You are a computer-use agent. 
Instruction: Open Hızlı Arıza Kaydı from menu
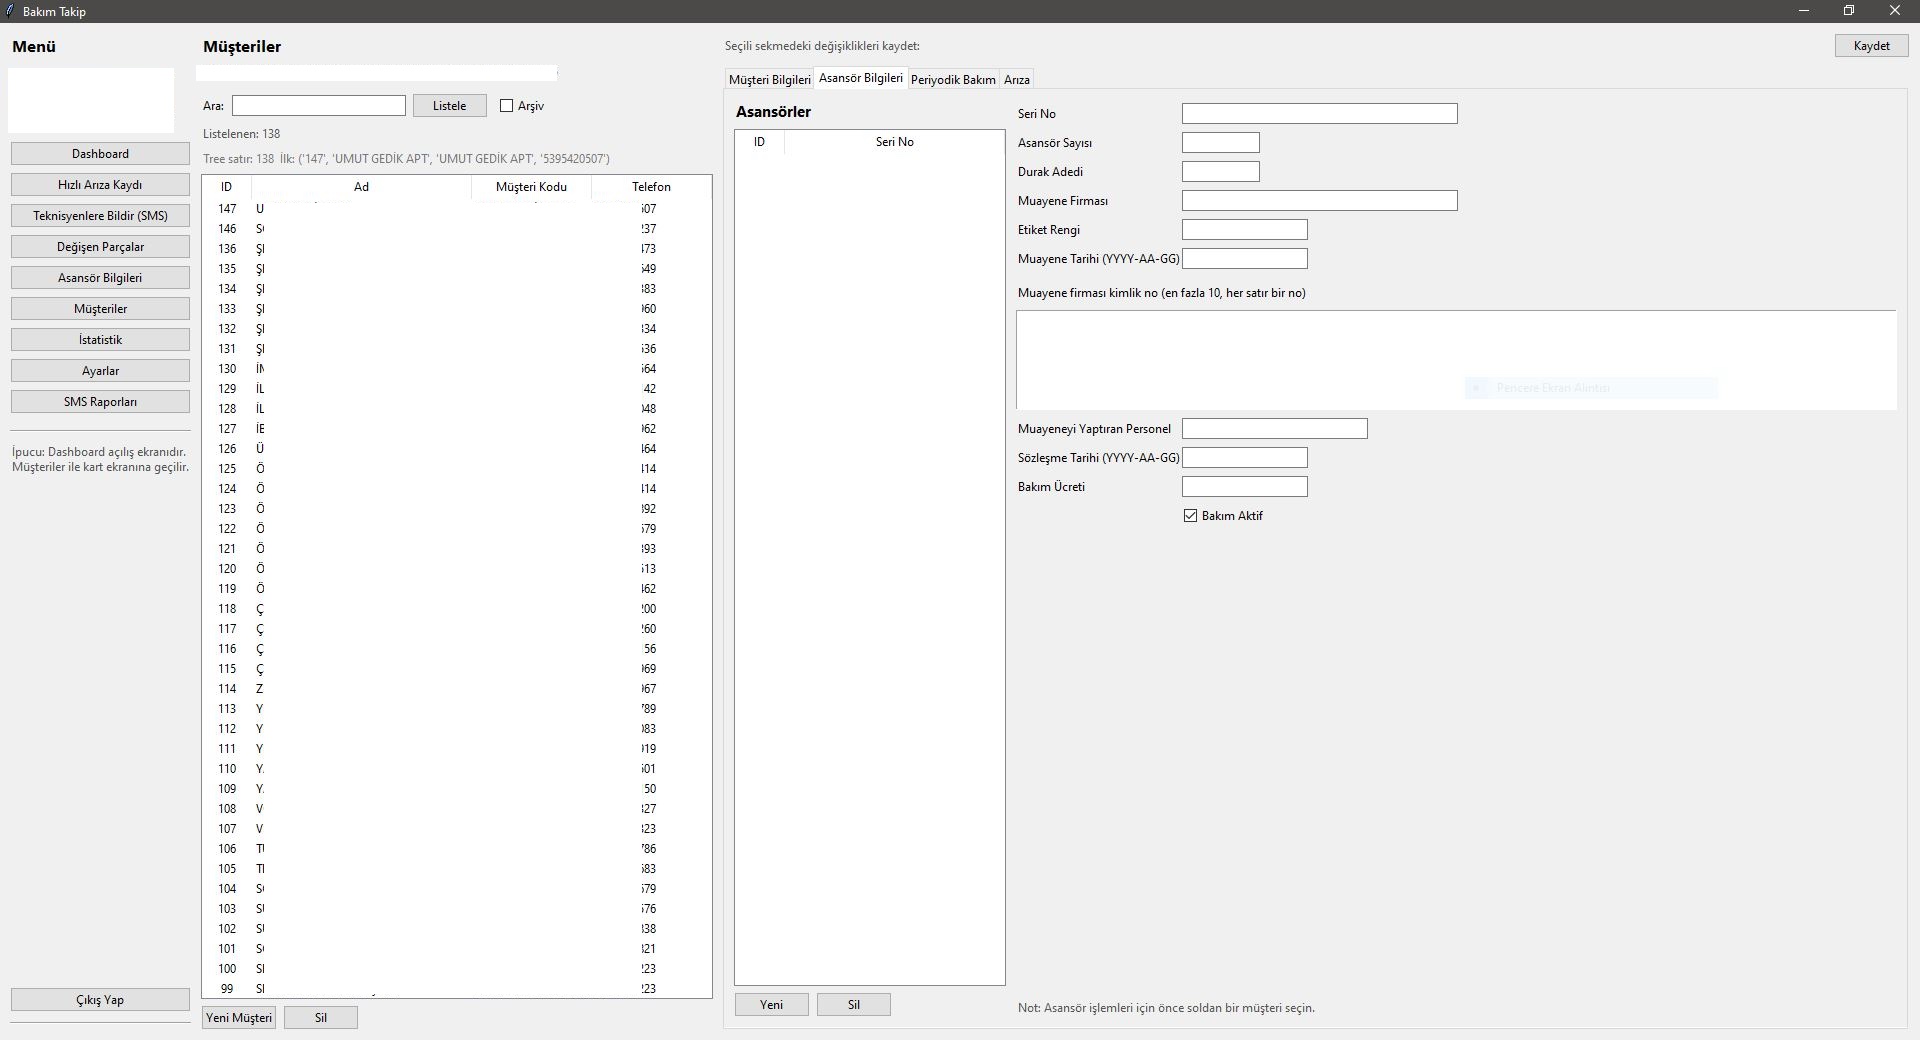pyautogui.click(x=100, y=185)
